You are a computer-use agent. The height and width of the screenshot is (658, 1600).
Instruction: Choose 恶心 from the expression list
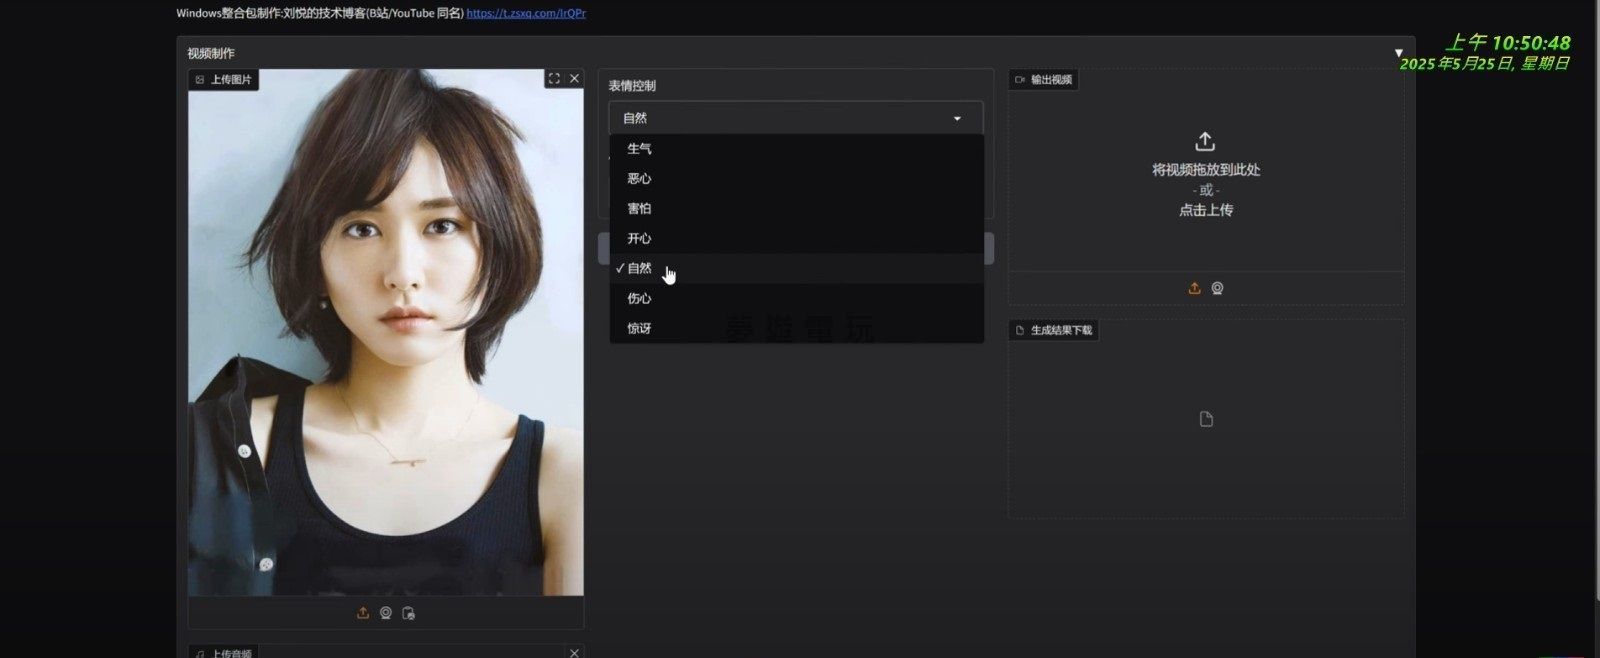pyautogui.click(x=639, y=179)
